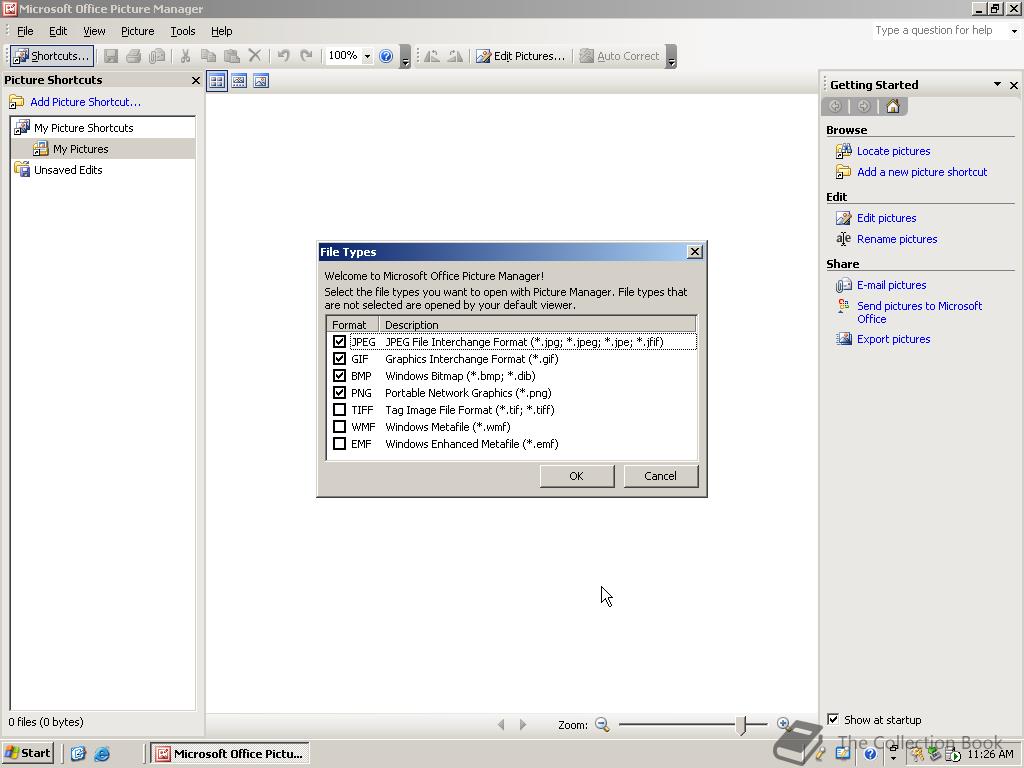
Task: Check the TIFF file type checkbox
Action: tap(339, 409)
